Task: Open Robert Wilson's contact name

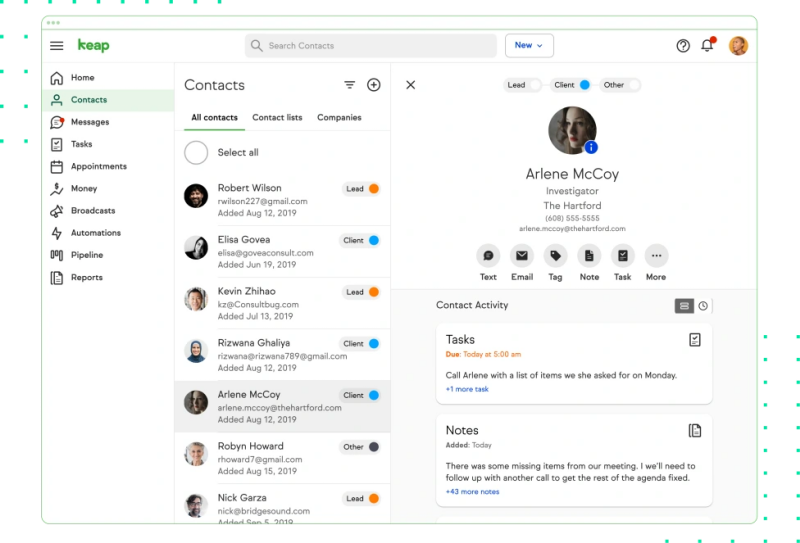Action: pyautogui.click(x=249, y=188)
